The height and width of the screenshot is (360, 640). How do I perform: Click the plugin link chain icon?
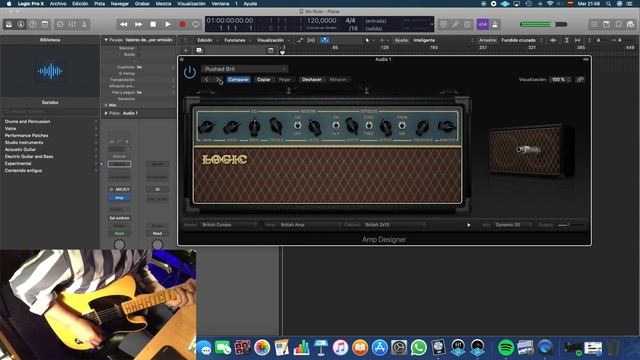pyautogui.click(x=580, y=80)
